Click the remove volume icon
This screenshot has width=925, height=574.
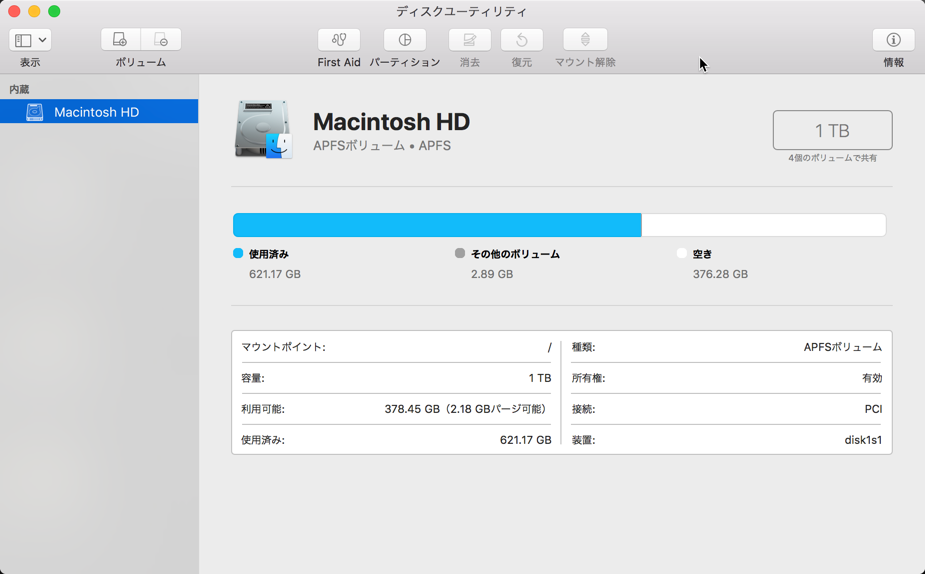tap(160, 40)
